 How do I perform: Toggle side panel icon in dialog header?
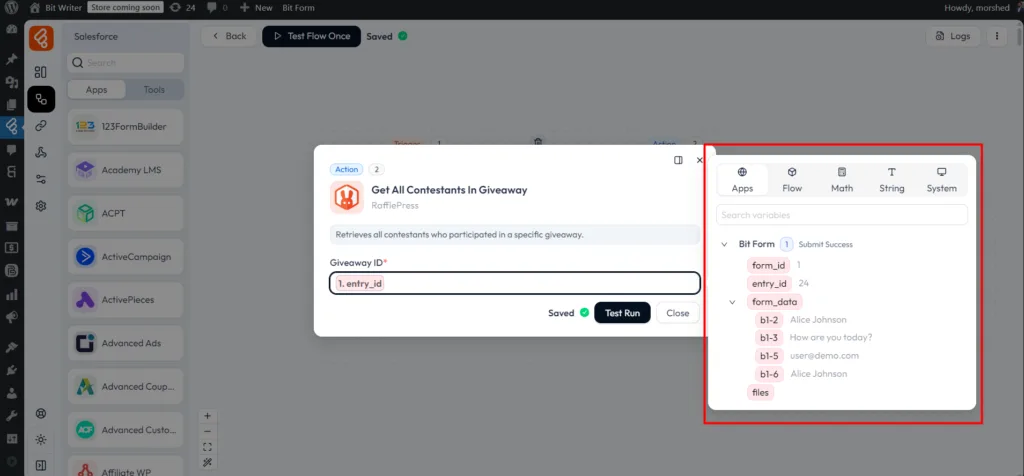pyautogui.click(x=679, y=160)
